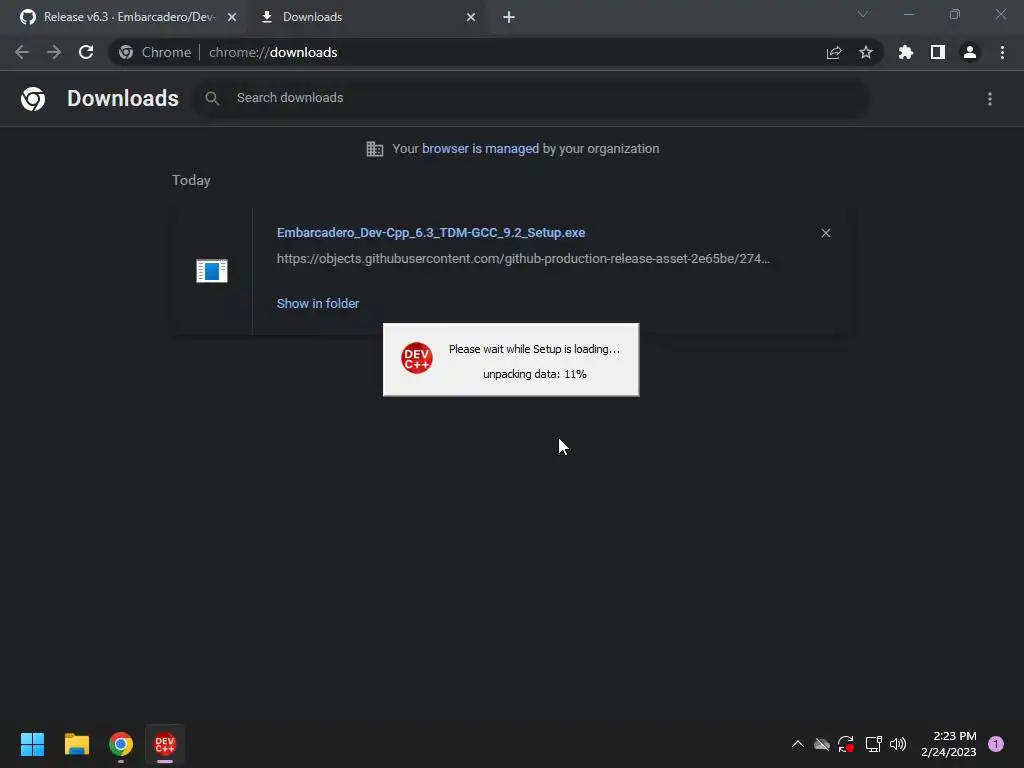Click the browser forward arrow
This screenshot has width=1024, height=768.
54,52
